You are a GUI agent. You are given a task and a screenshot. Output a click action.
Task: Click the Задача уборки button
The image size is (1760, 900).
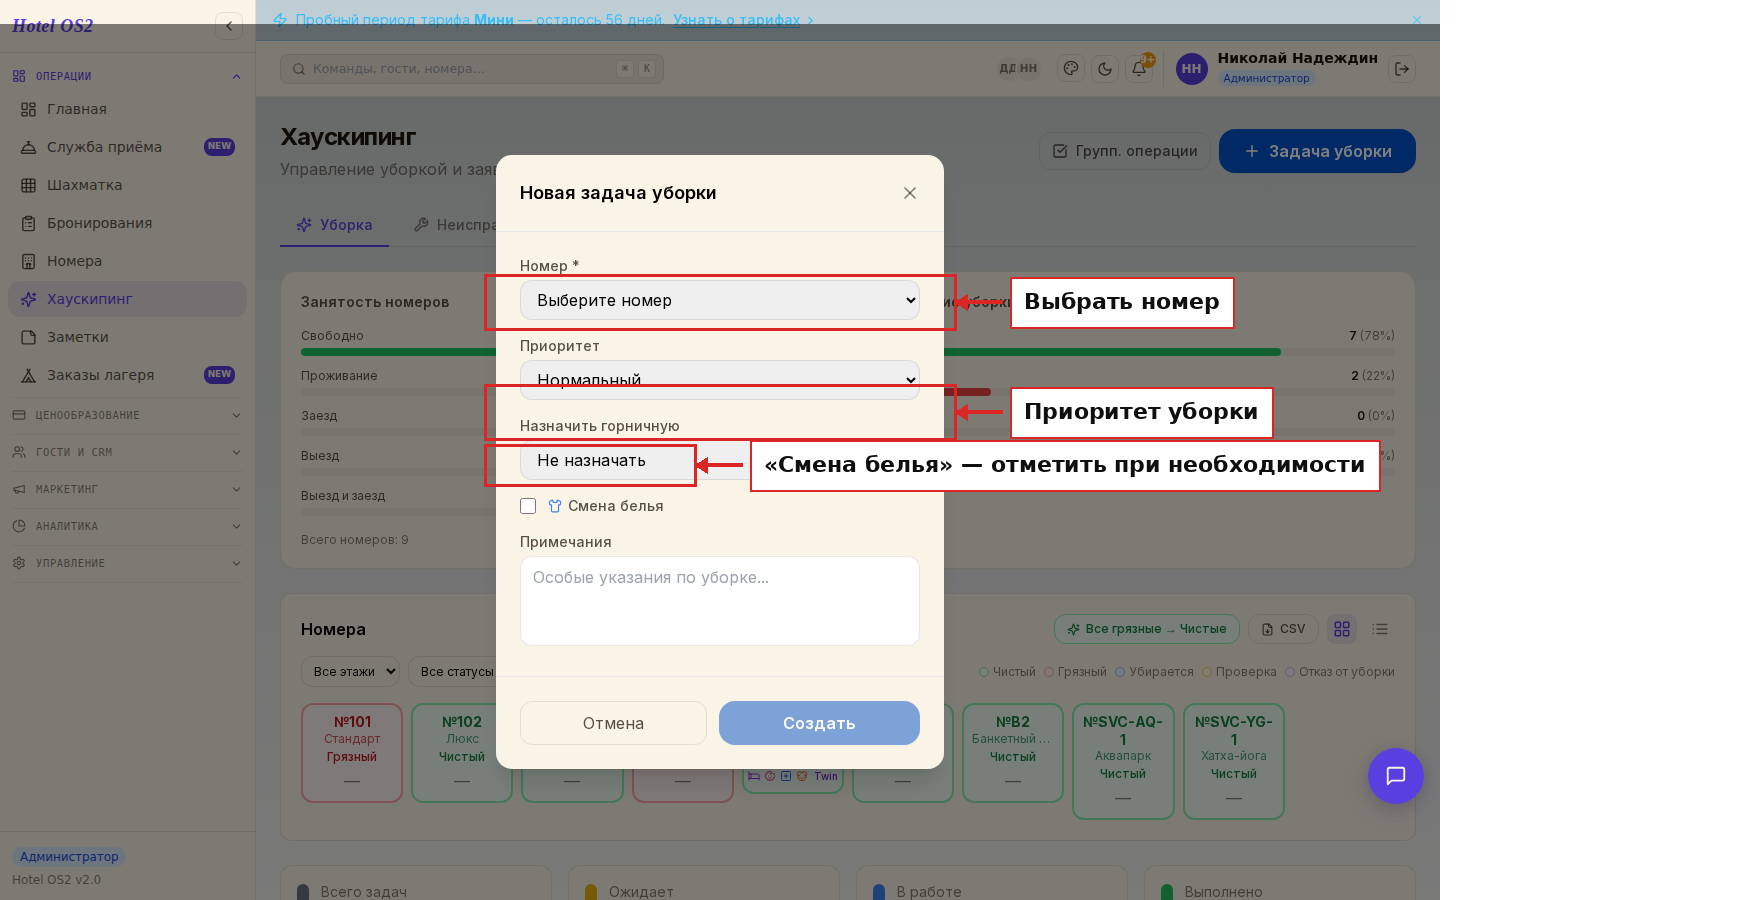click(1317, 151)
